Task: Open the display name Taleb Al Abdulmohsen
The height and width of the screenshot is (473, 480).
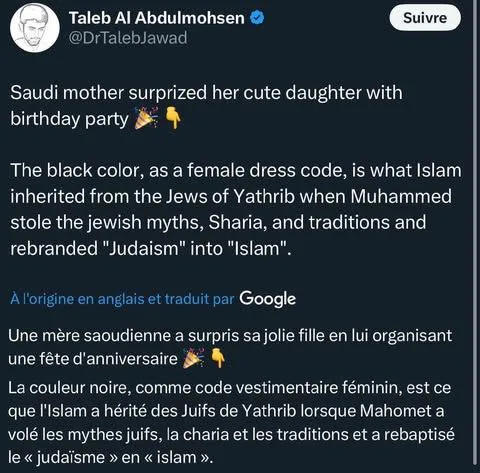Action: point(157,18)
